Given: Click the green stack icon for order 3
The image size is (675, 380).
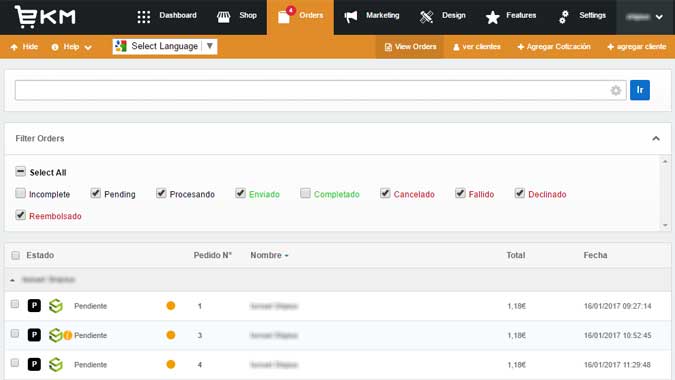Looking at the screenshot, I should click(55, 335).
